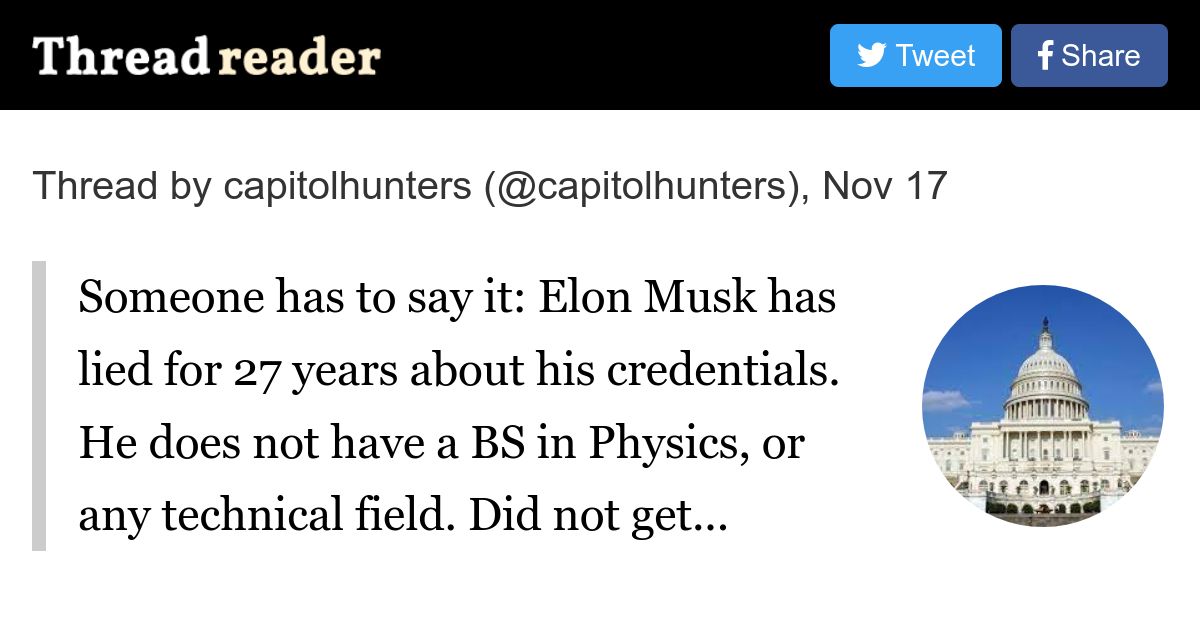Screen dimensions: 1200x628
Task: Open the Capitol building avatar image
Action: [x=1042, y=405]
